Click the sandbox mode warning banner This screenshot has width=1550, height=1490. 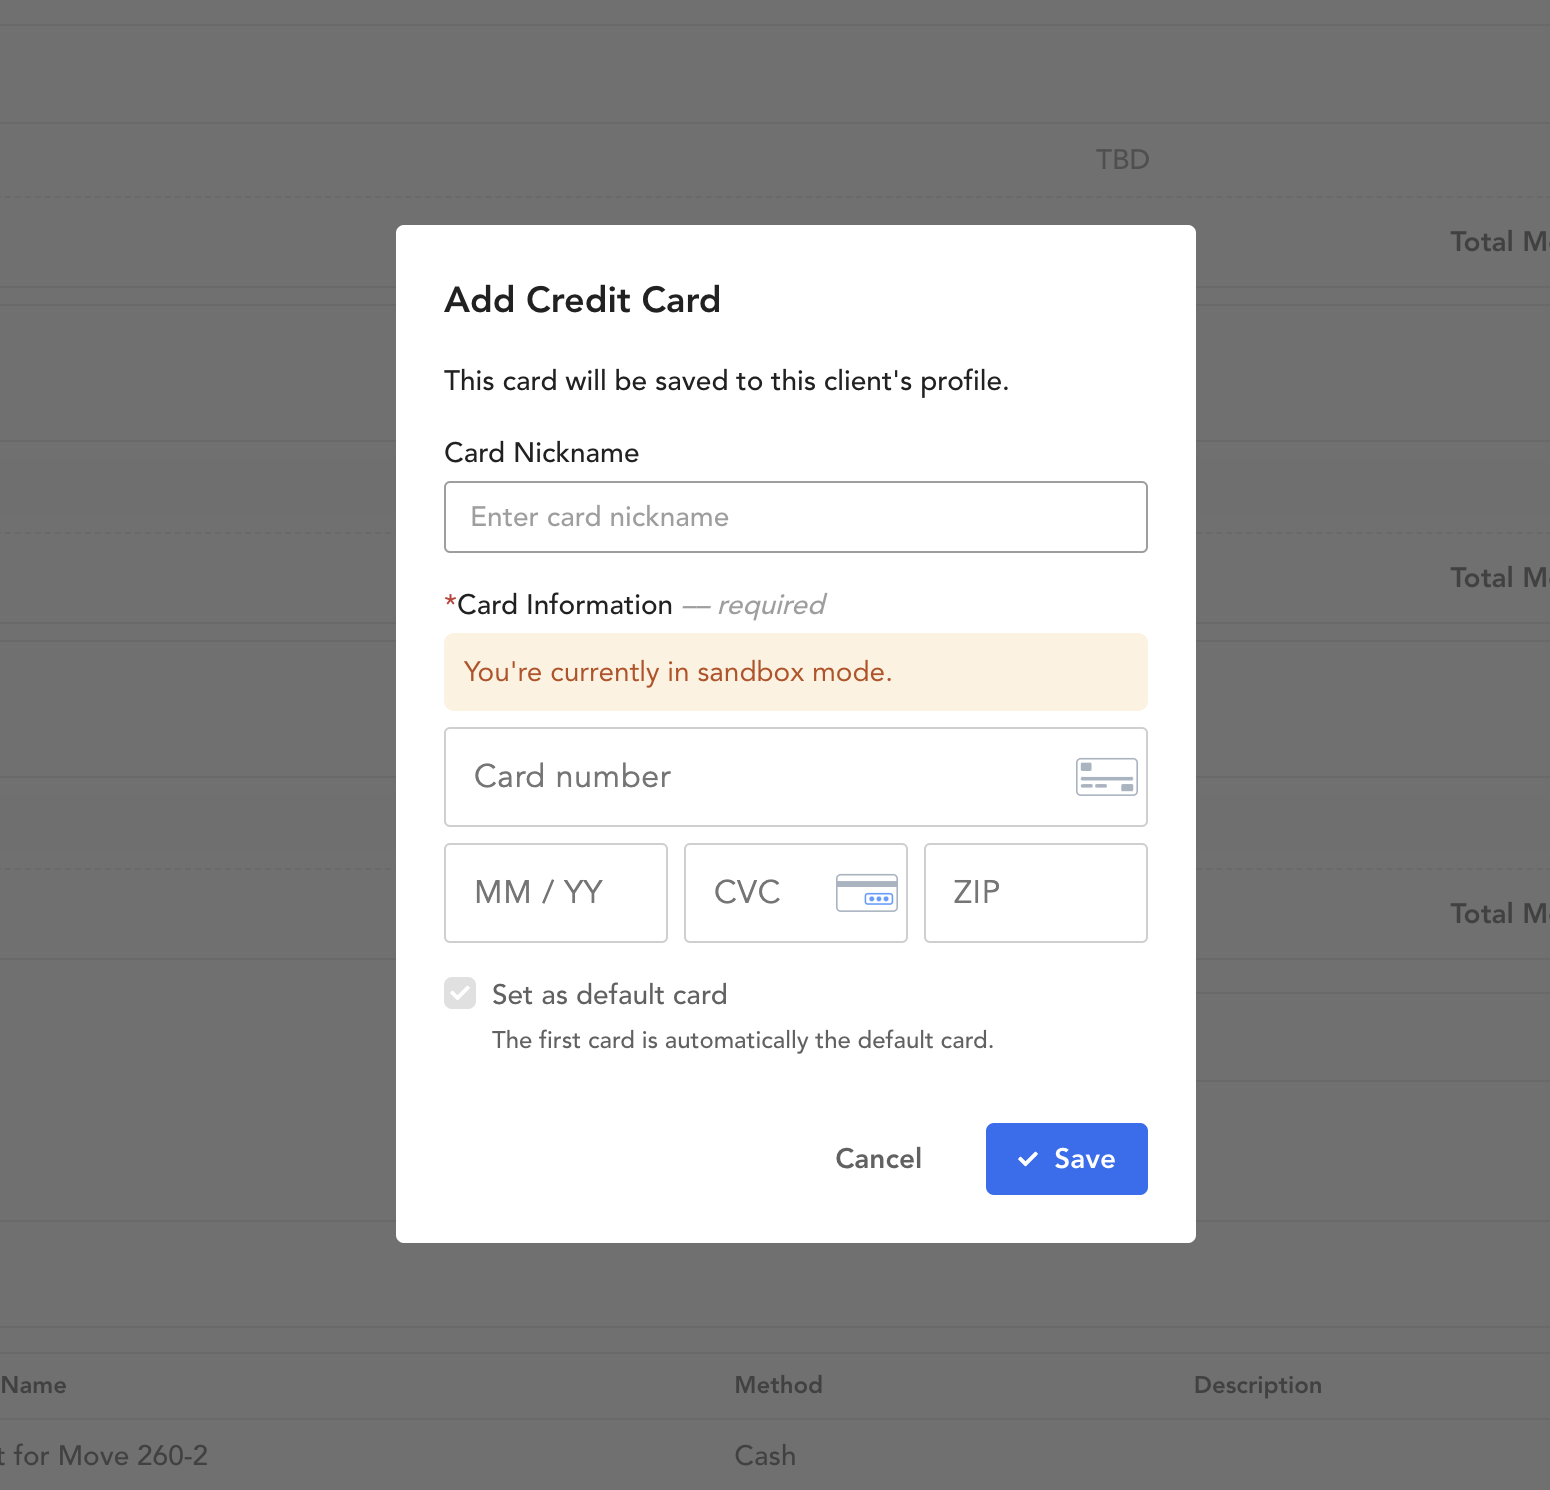tap(796, 672)
